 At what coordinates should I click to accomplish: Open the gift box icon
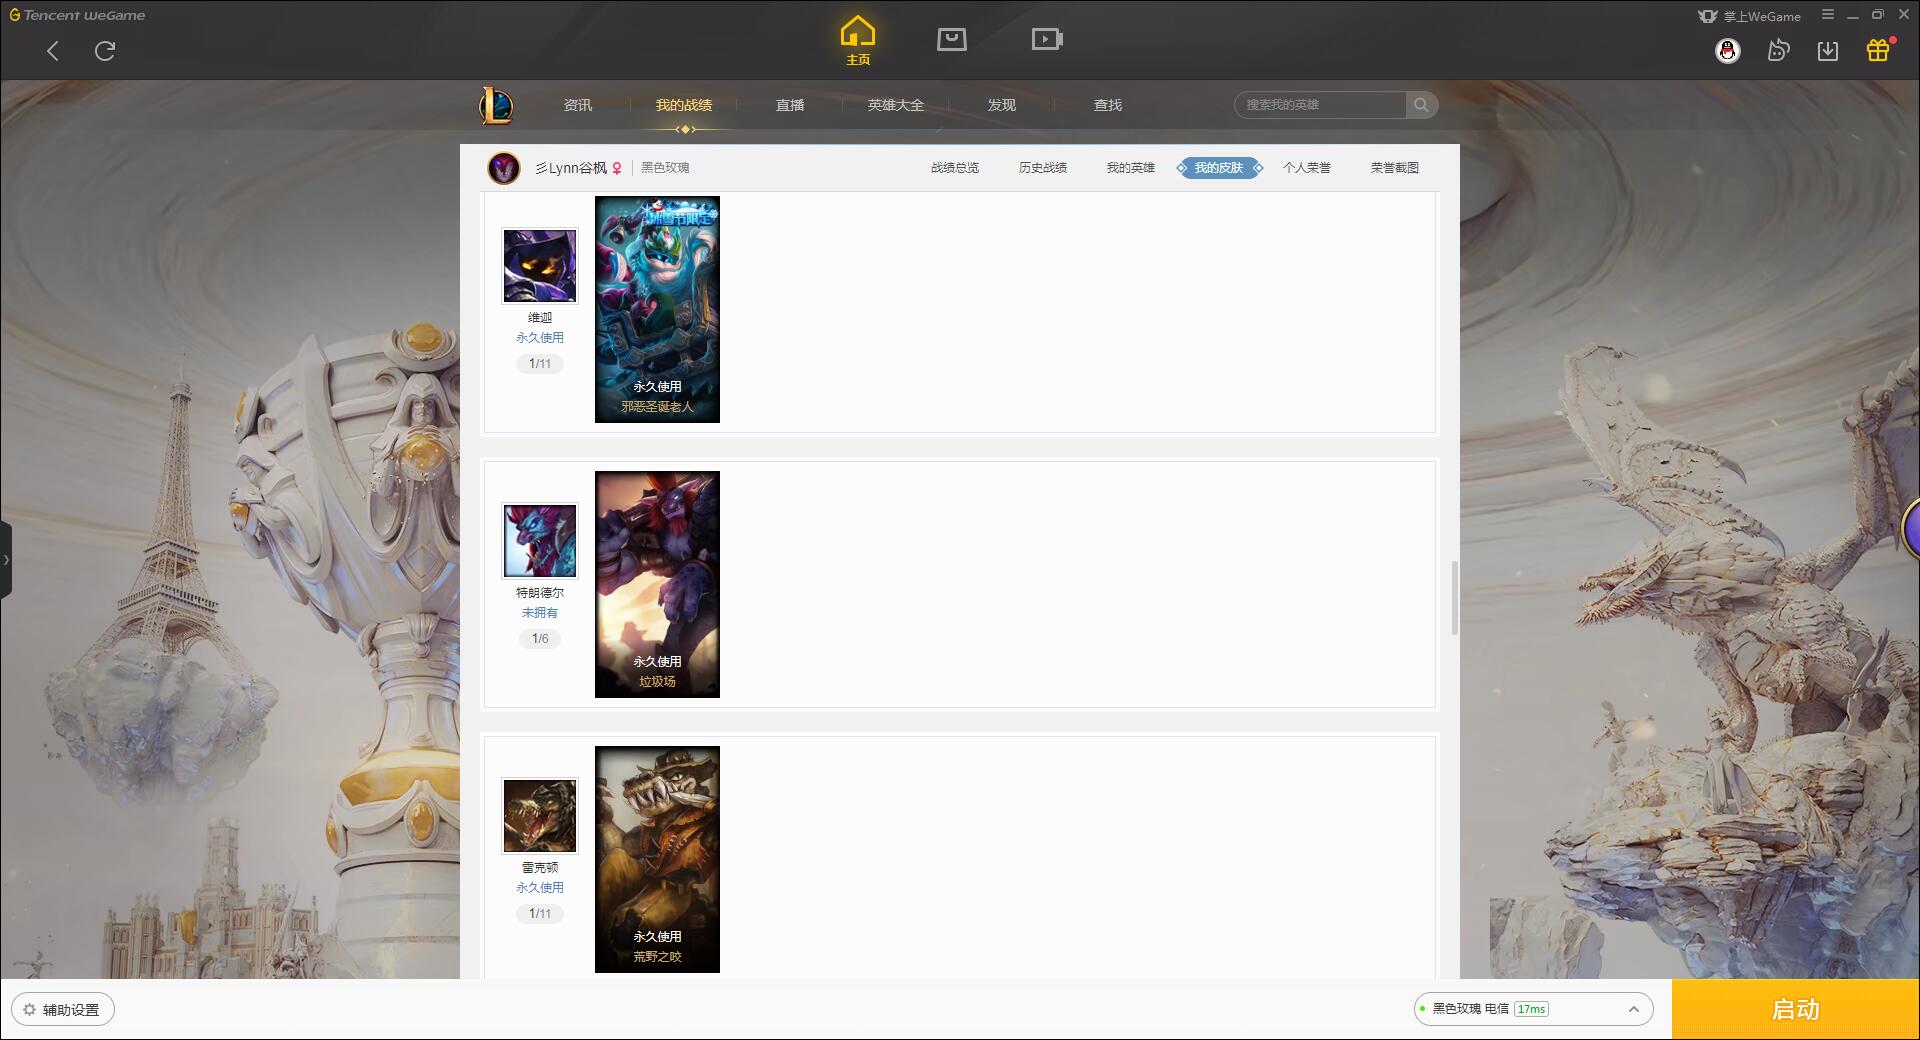click(x=1878, y=50)
